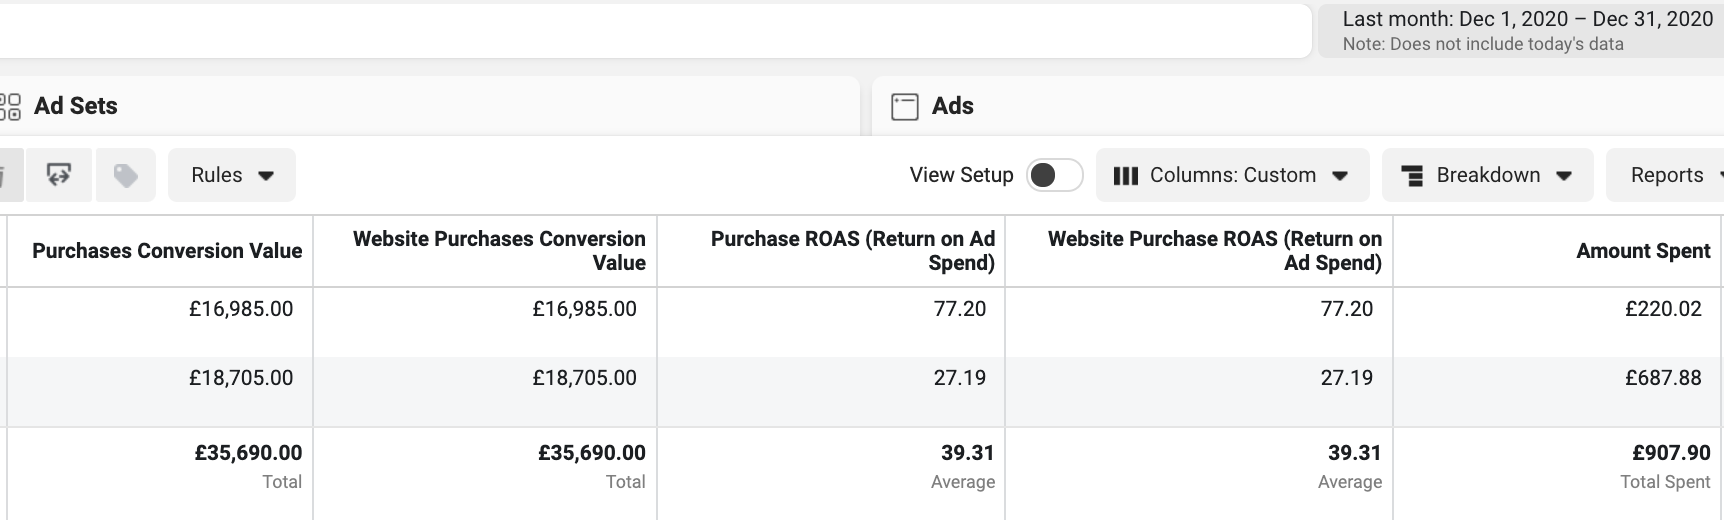This screenshot has width=1724, height=532.
Task: Click the Breakdown lines icon
Action: pyautogui.click(x=1412, y=176)
